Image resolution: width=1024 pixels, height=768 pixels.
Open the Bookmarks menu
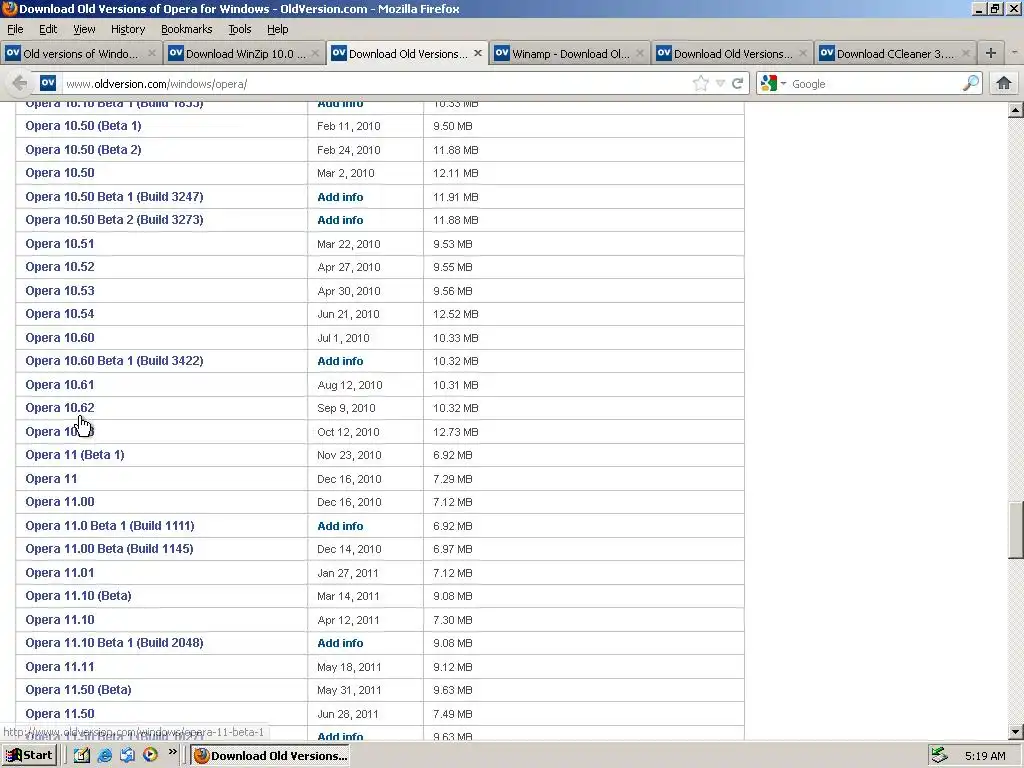coord(187,29)
